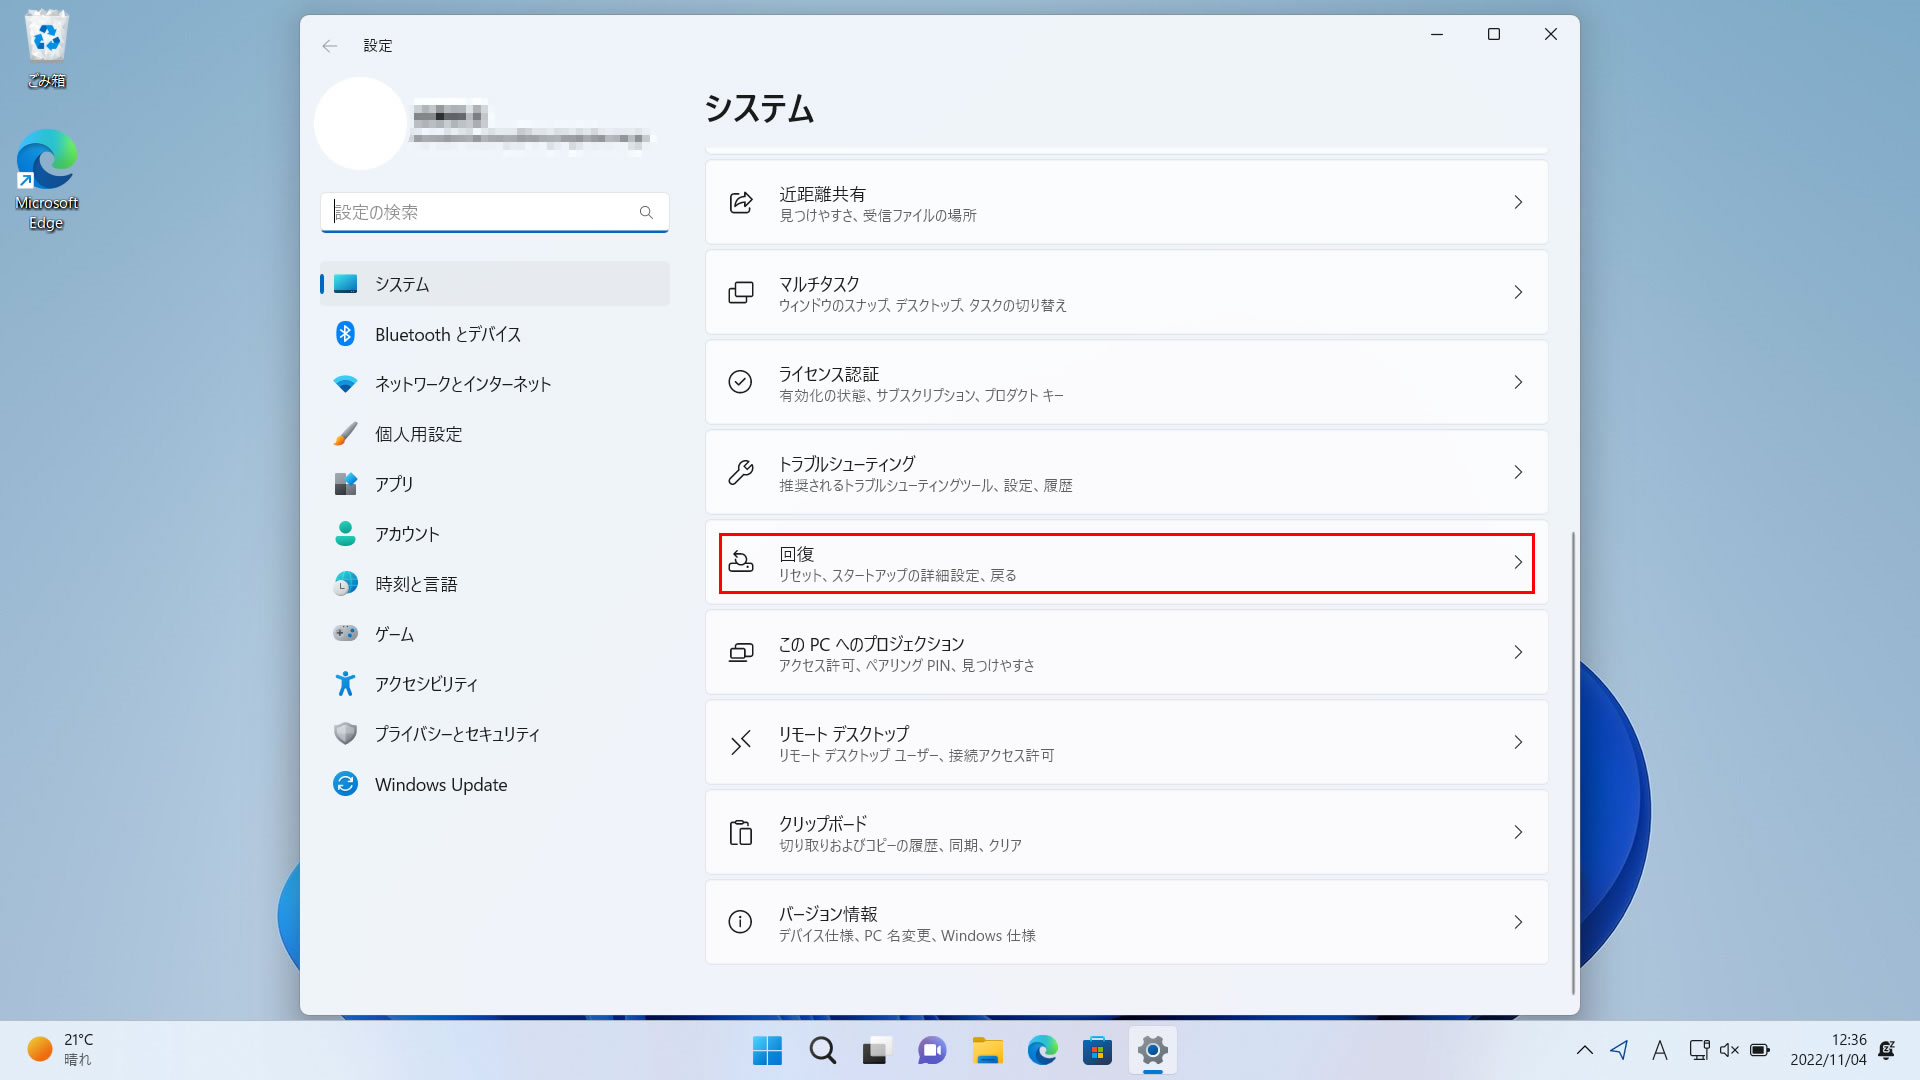Viewport: 1920px width, 1080px height.
Task: Expand 近距離共有 with its chevron
Action: pyautogui.click(x=1518, y=202)
